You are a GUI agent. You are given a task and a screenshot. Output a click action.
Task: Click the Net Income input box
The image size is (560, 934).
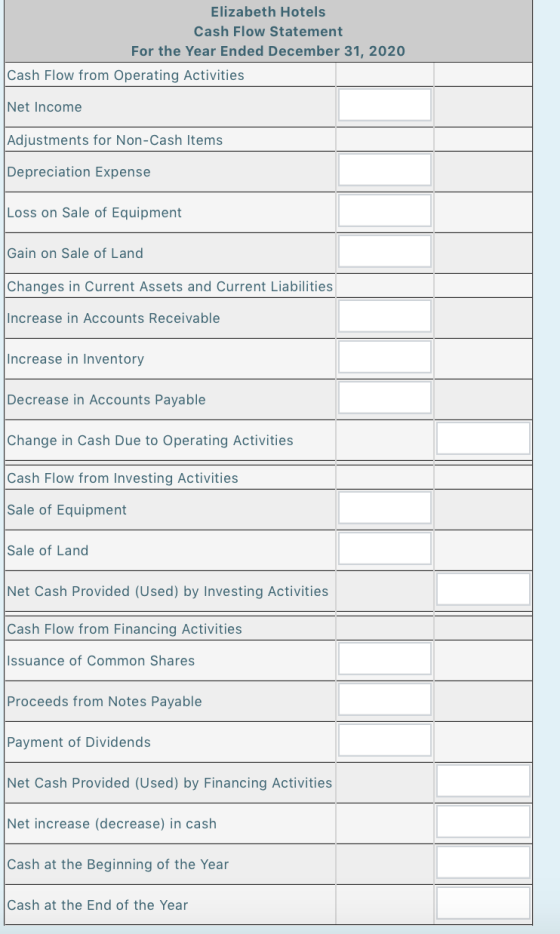(x=384, y=105)
